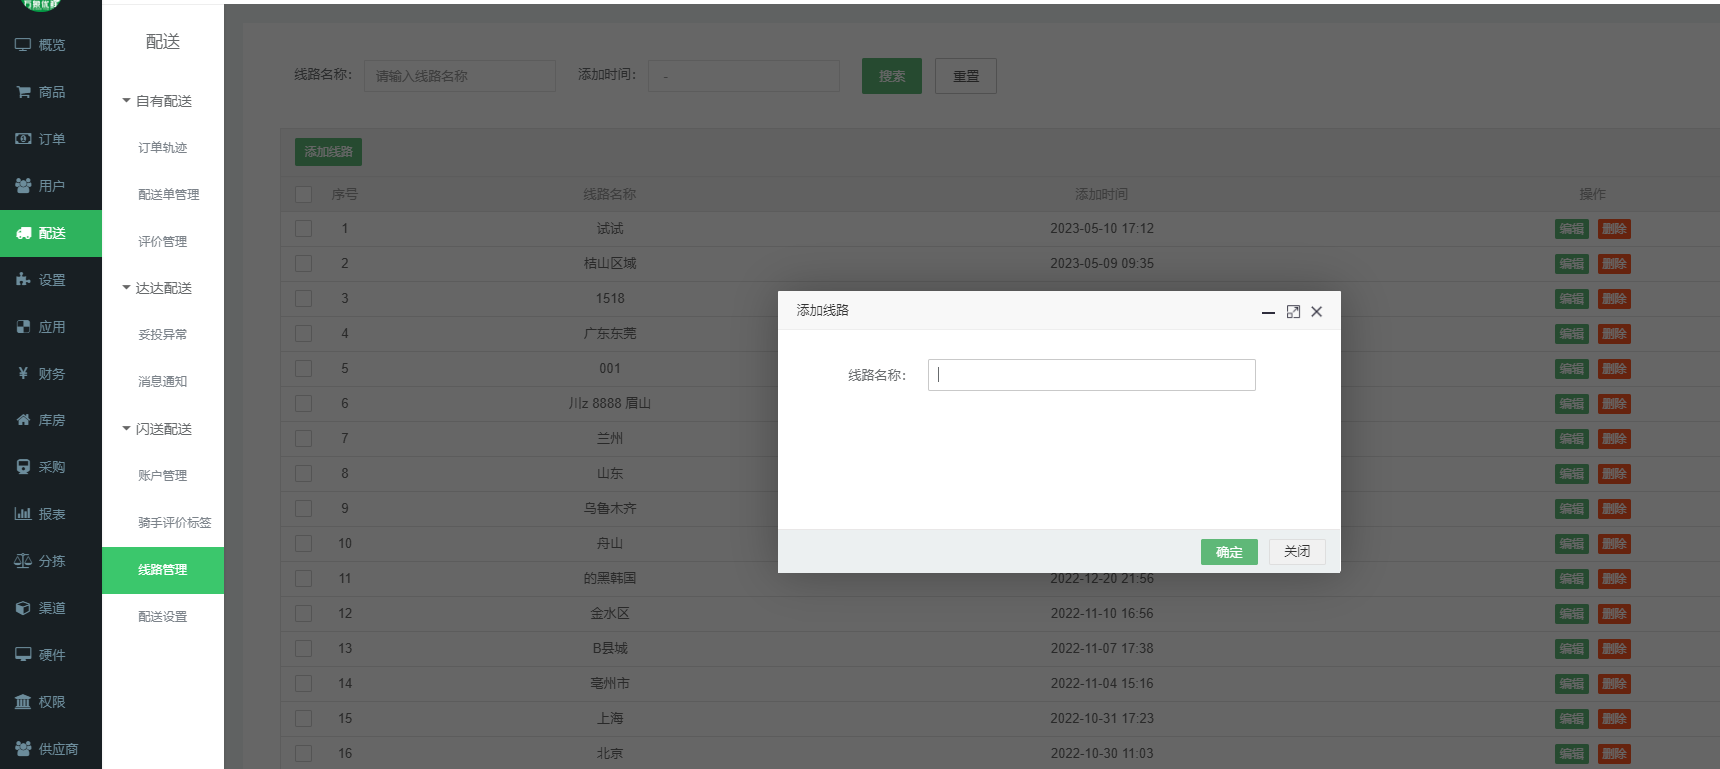Click the 报表 bar chart icon
Screen dimensions: 1720x769
coord(23,514)
